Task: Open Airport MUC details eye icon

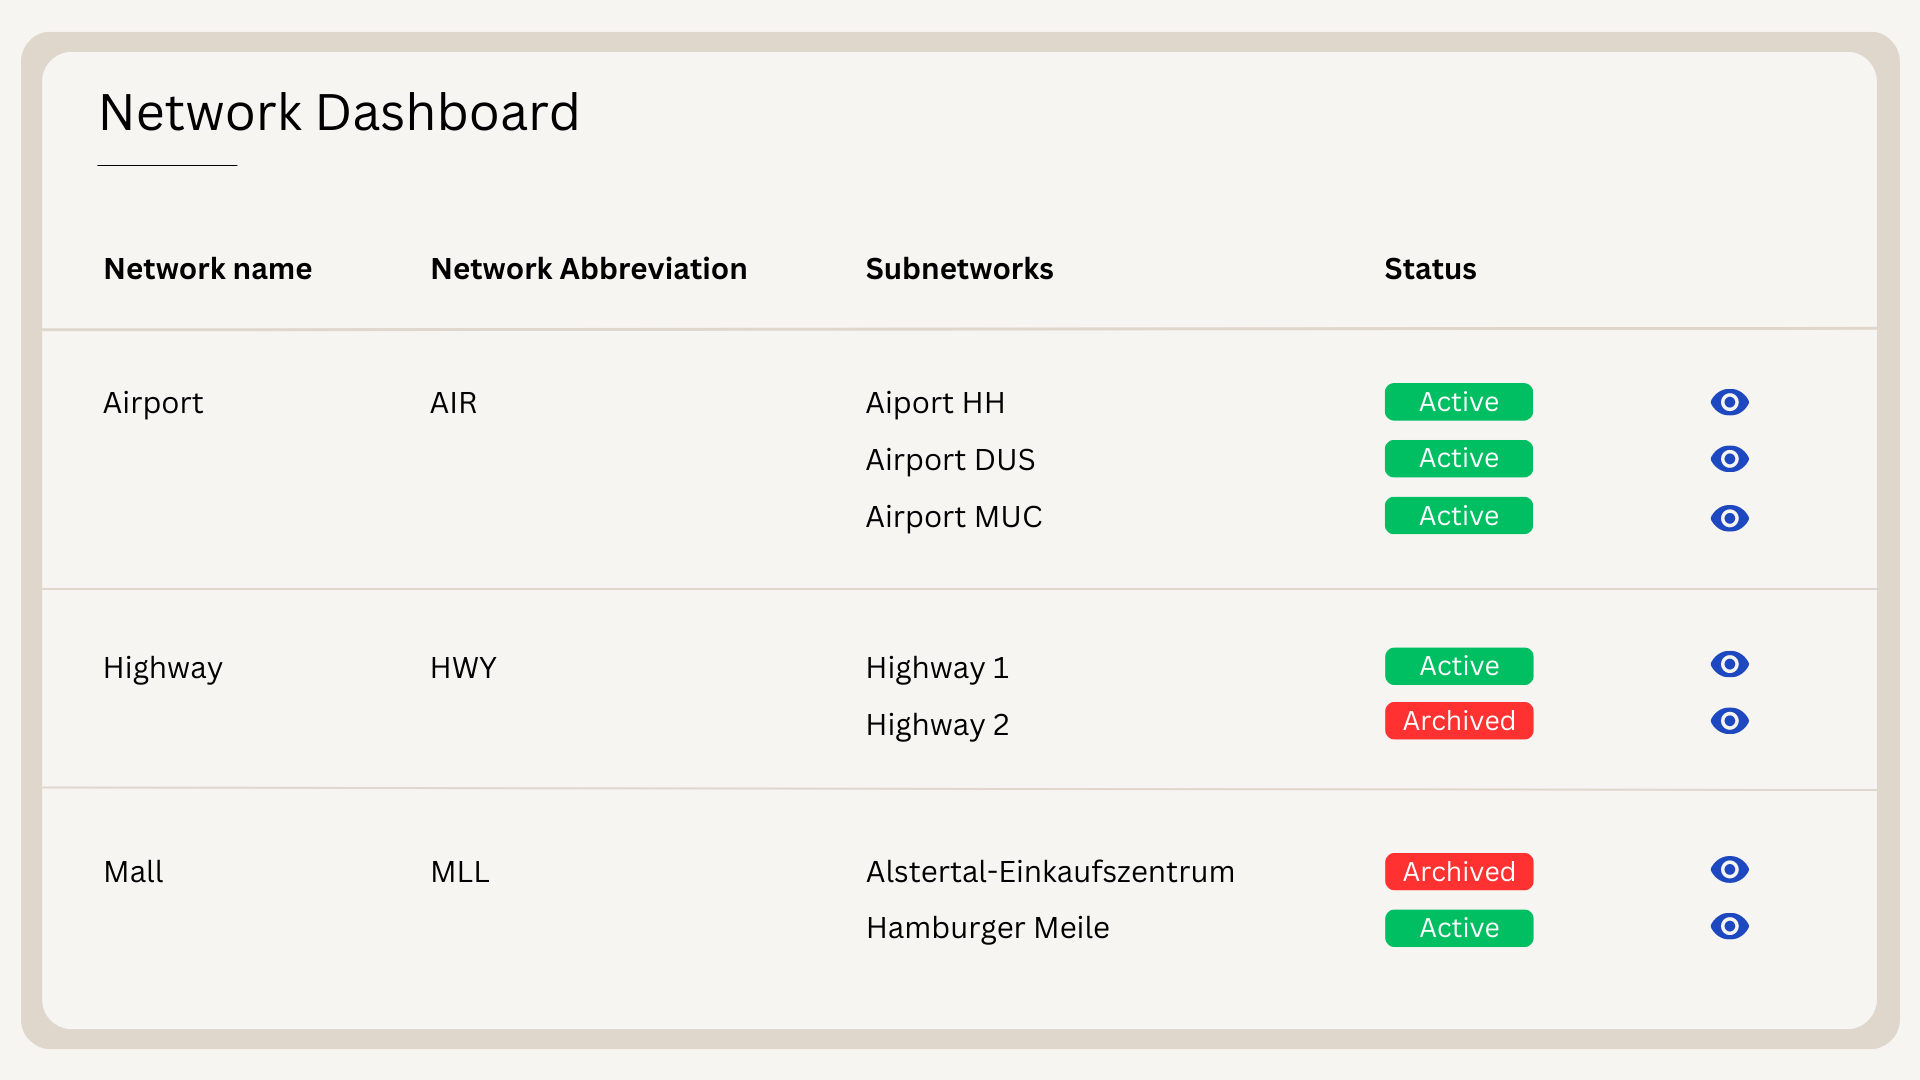Action: [1729, 518]
